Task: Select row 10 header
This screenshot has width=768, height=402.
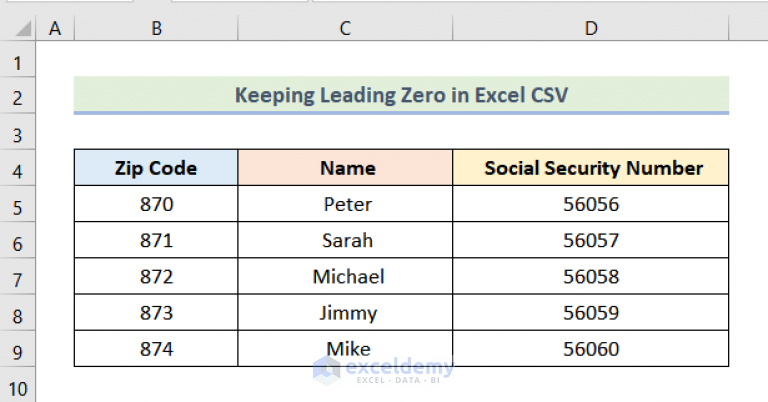Action: coord(18,385)
